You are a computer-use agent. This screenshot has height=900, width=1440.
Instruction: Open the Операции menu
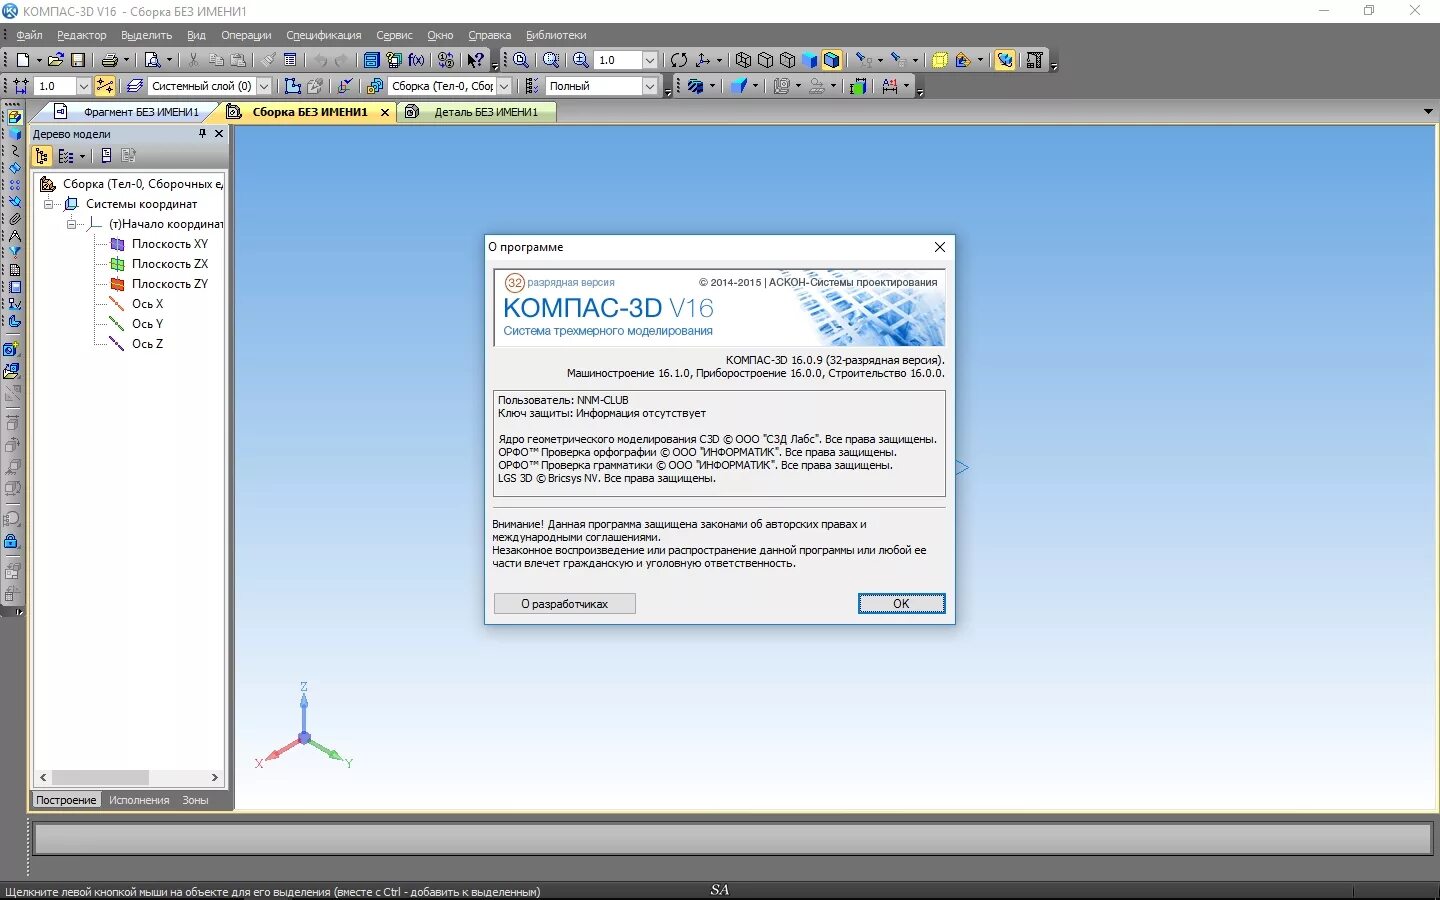pos(246,35)
